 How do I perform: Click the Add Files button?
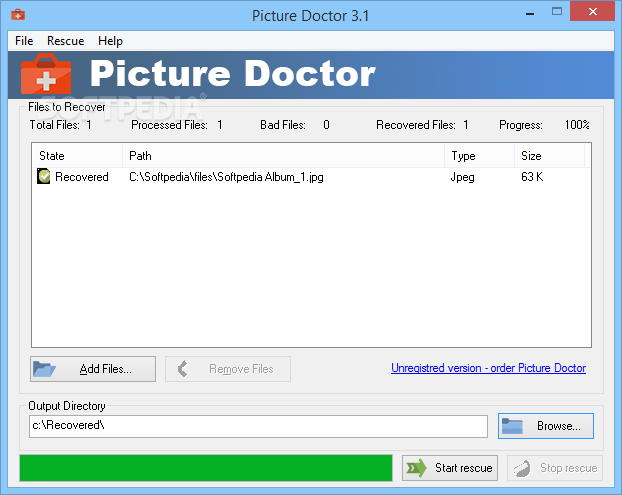point(93,369)
